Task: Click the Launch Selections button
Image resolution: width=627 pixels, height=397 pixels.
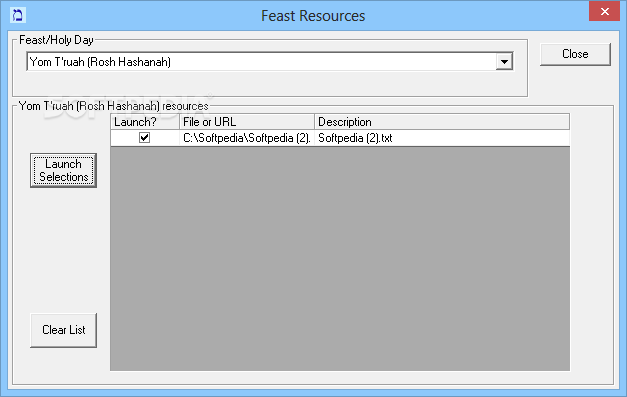Action: pos(64,170)
